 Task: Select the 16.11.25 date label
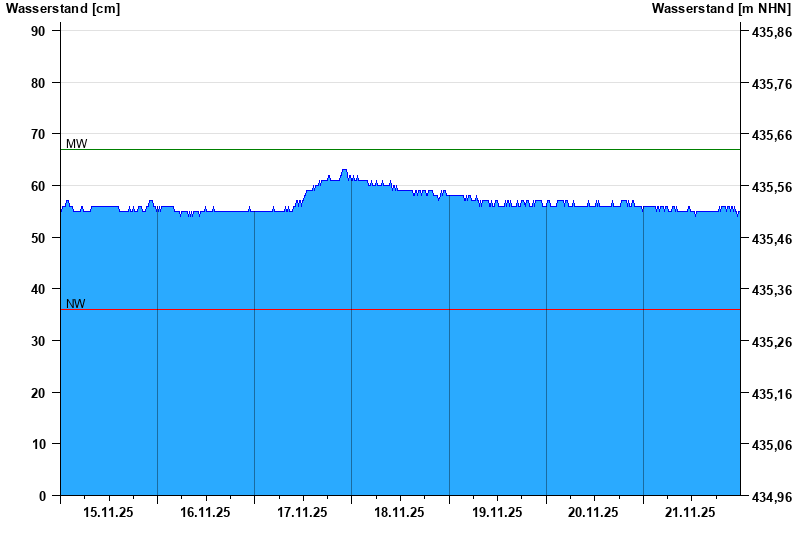(x=205, y=512)
